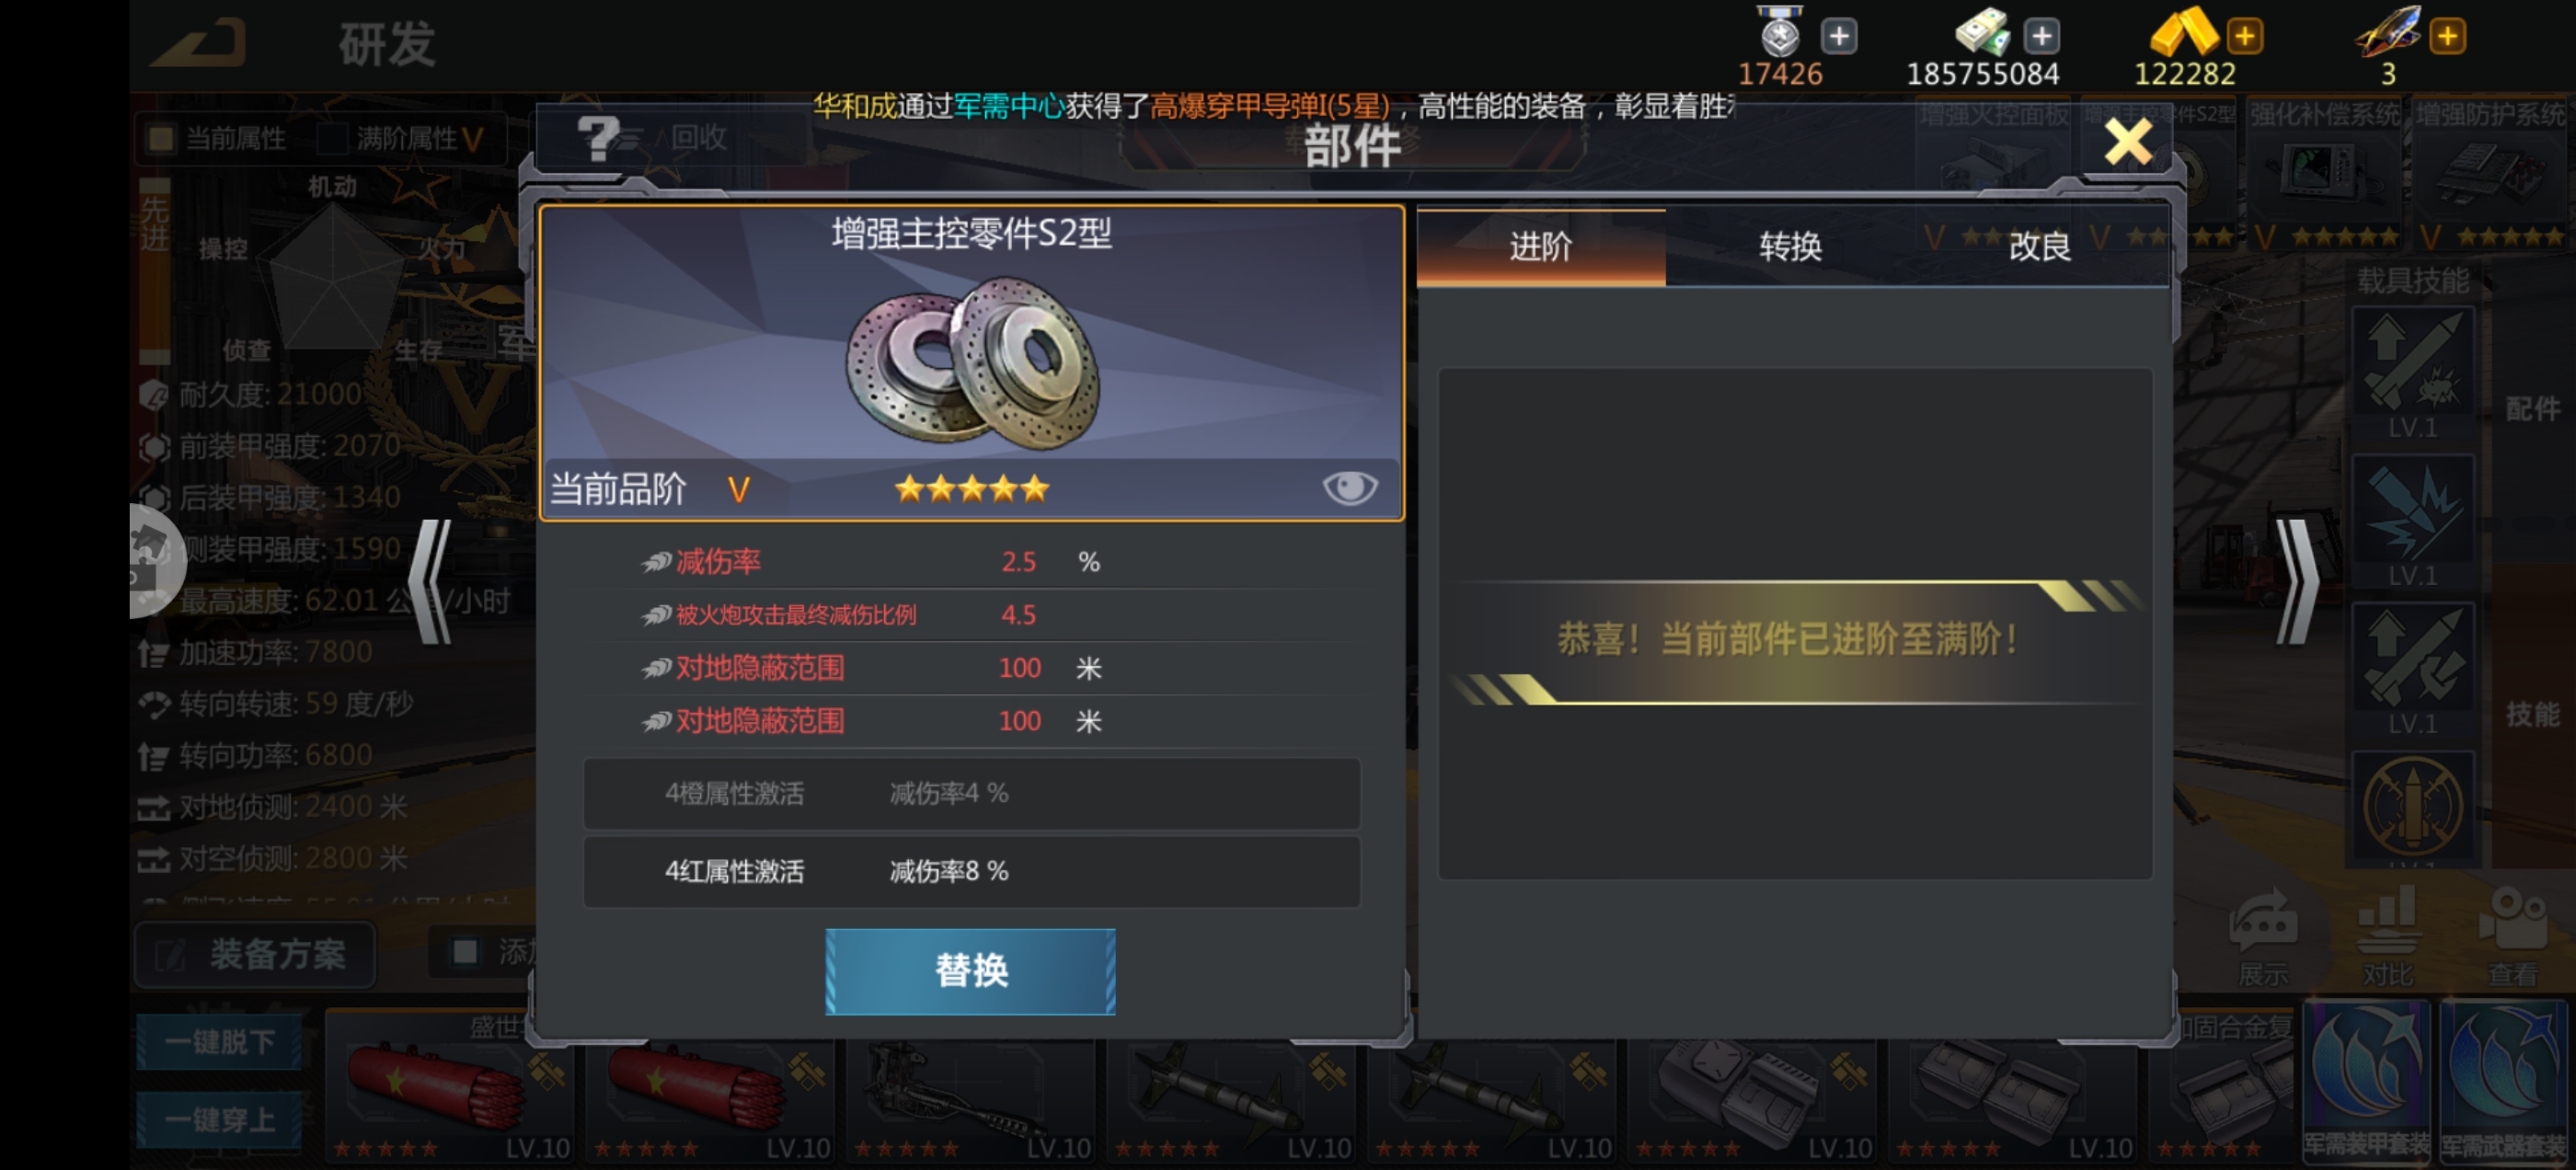Viewport: 2576px width, 1170px height.
Task: Click the 装备方案 button
Action: click(255, 954)
